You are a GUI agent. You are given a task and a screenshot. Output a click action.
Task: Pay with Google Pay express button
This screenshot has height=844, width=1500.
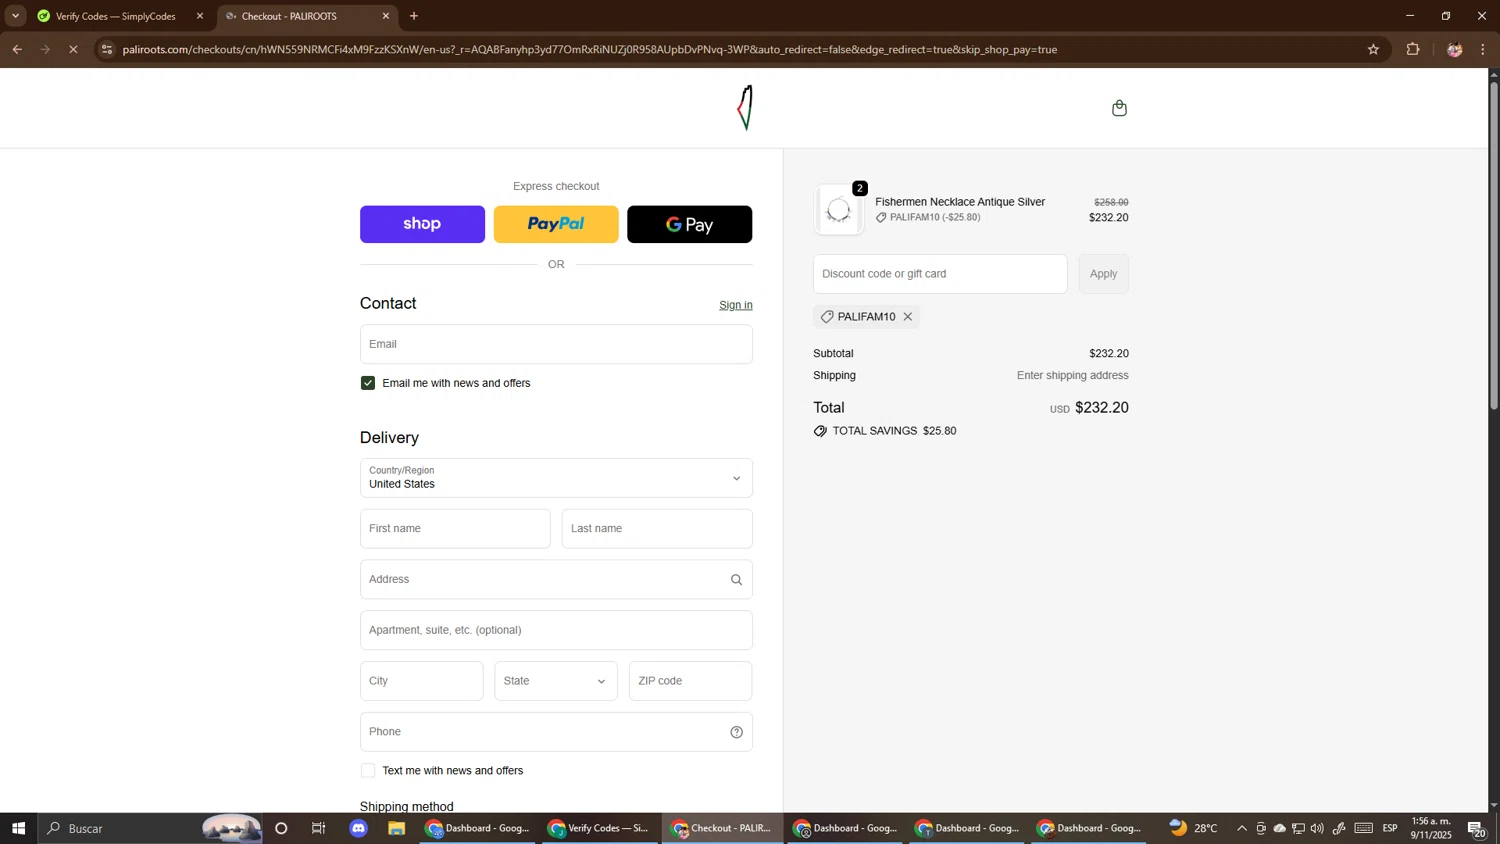tap(690, 225)
